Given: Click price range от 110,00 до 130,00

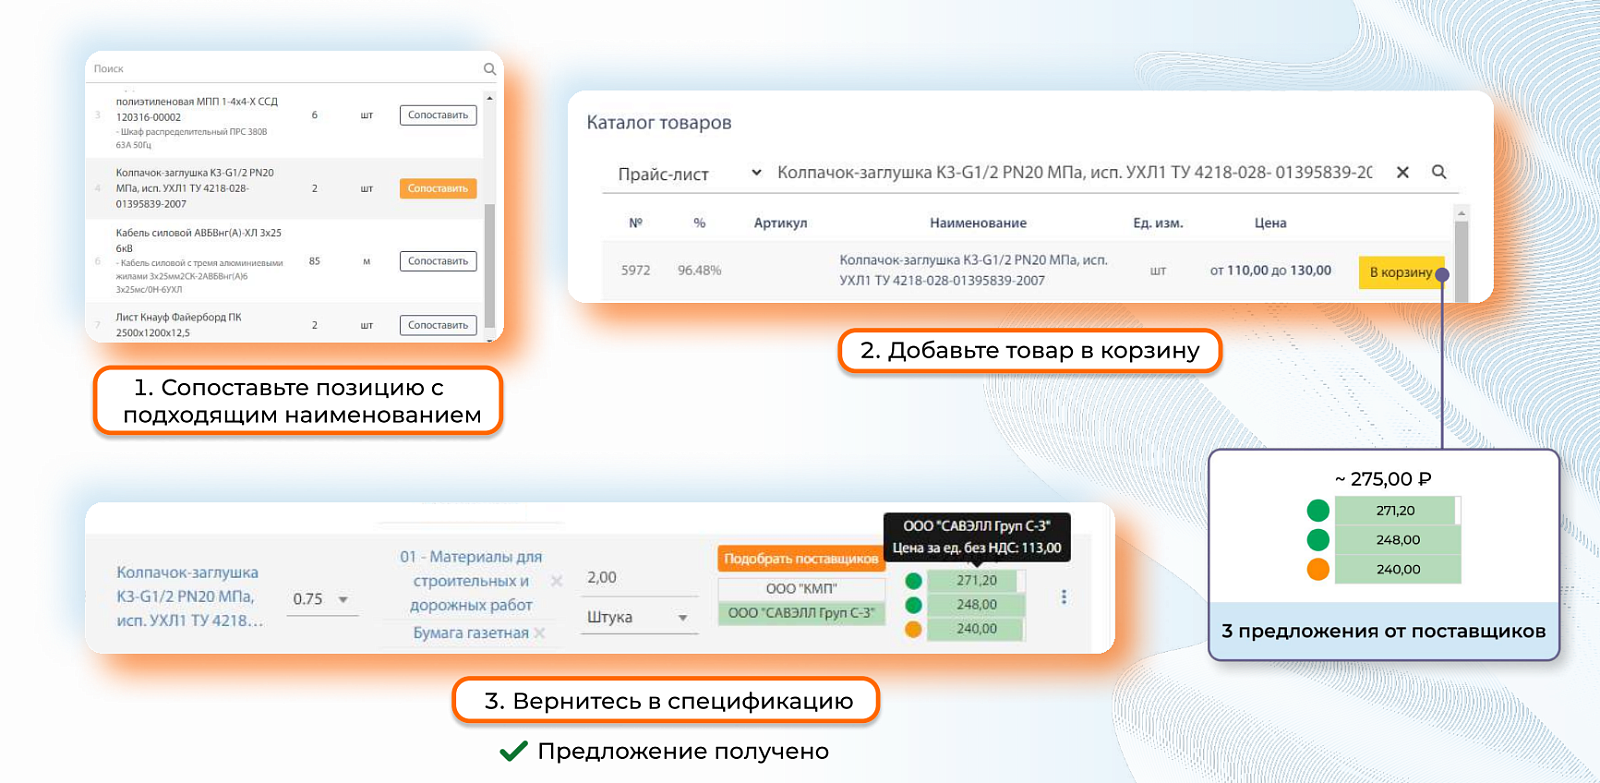Looking at the screenshot, I should point(1270,270).
